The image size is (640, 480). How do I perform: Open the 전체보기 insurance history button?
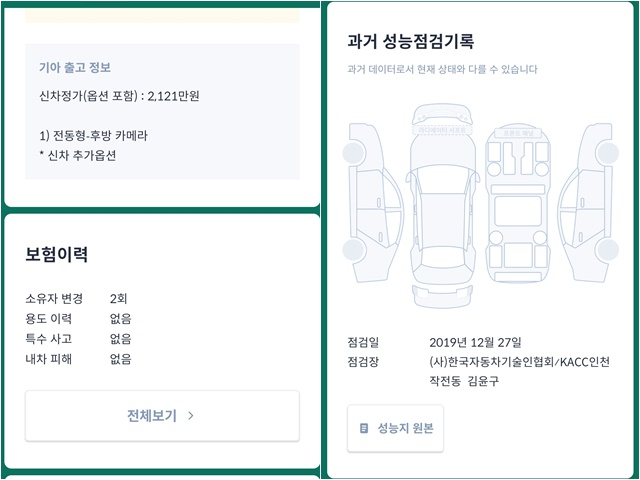pos(161,416)
